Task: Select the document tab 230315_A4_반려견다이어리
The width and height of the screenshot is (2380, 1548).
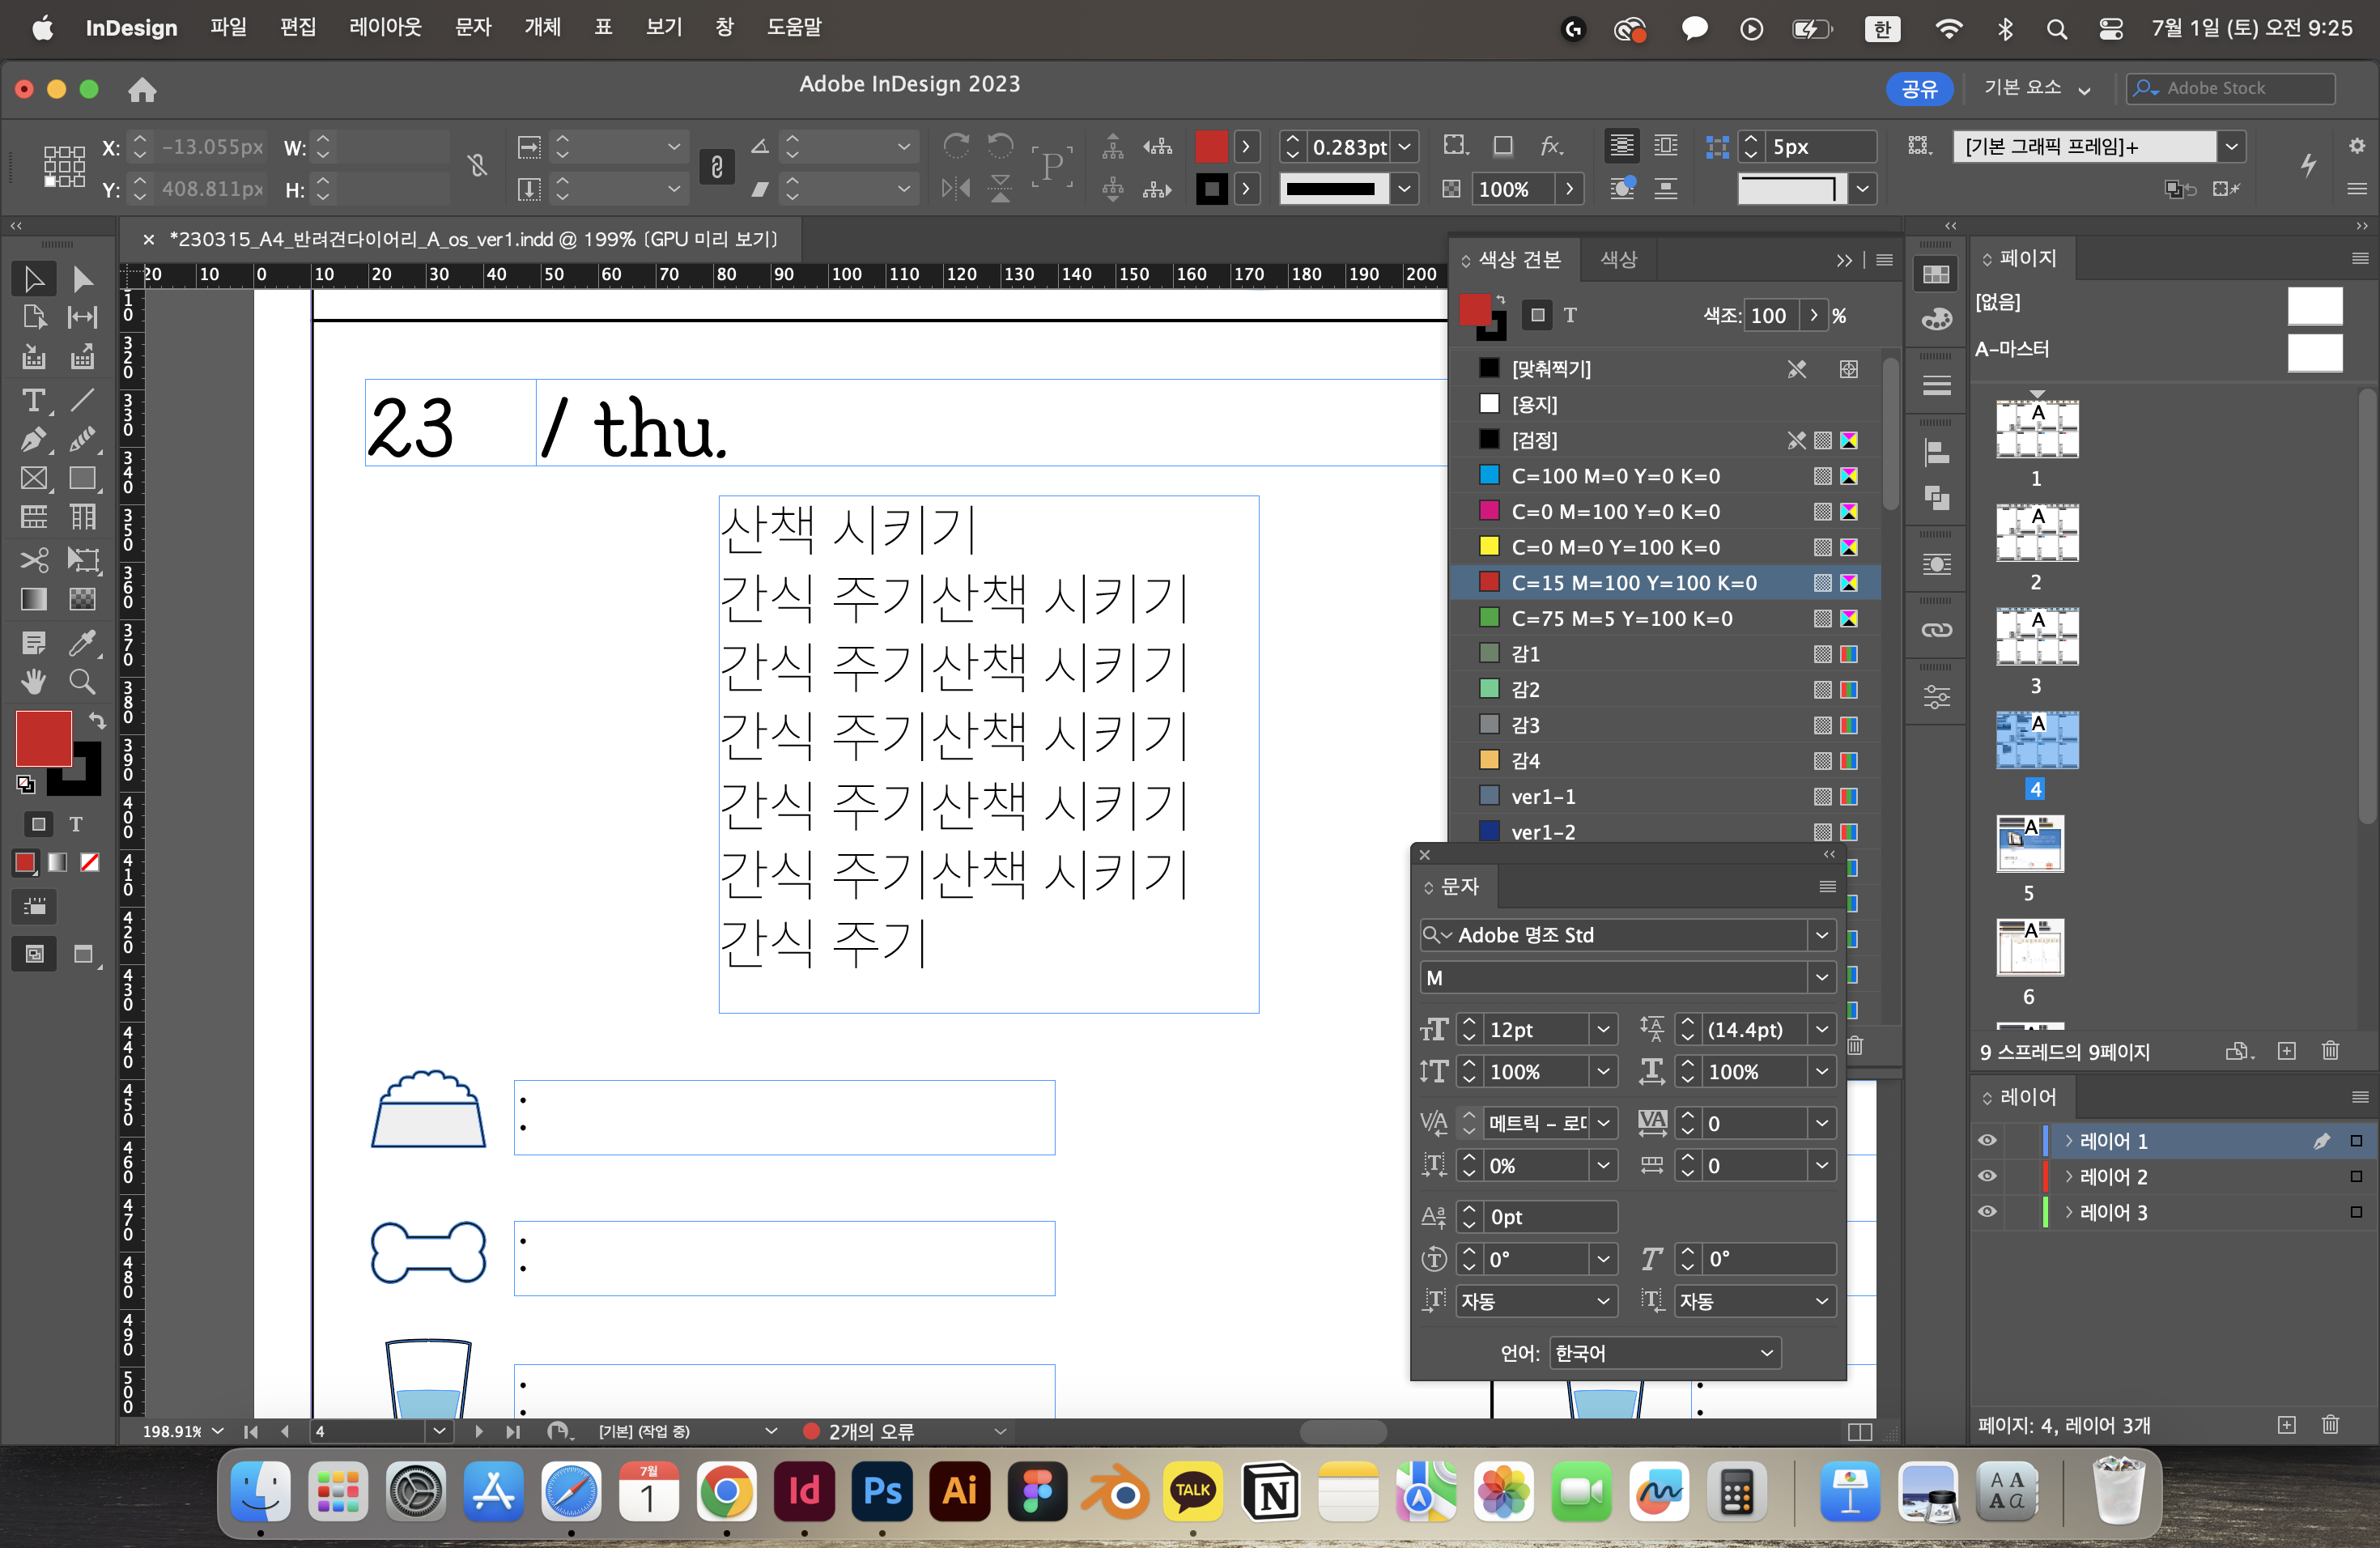Action: click(x=473, y=240)
